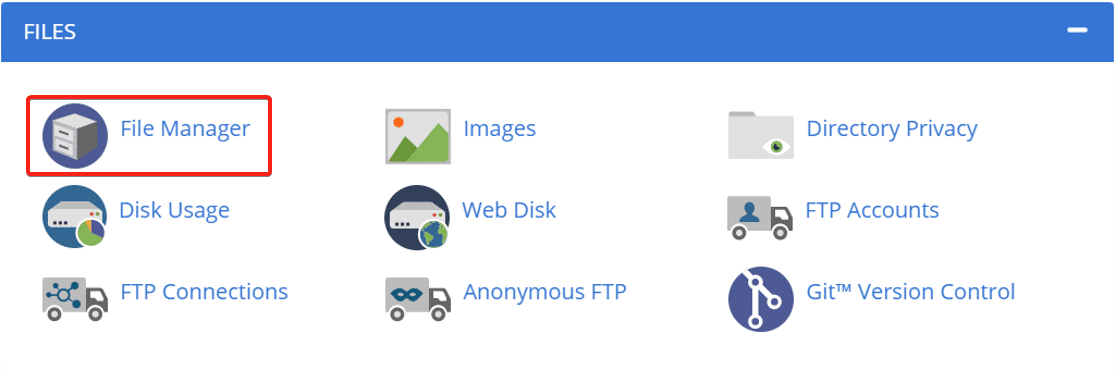Select the FTP Connections truck icon
This screenshot has width=1116, height=370.
point(75,298)
